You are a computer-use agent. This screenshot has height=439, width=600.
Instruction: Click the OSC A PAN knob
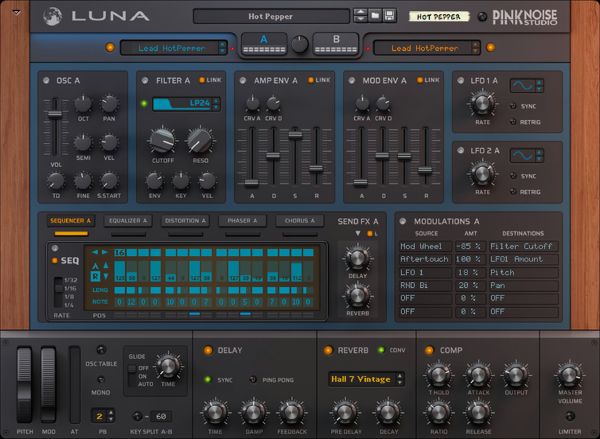pos(109,104)
